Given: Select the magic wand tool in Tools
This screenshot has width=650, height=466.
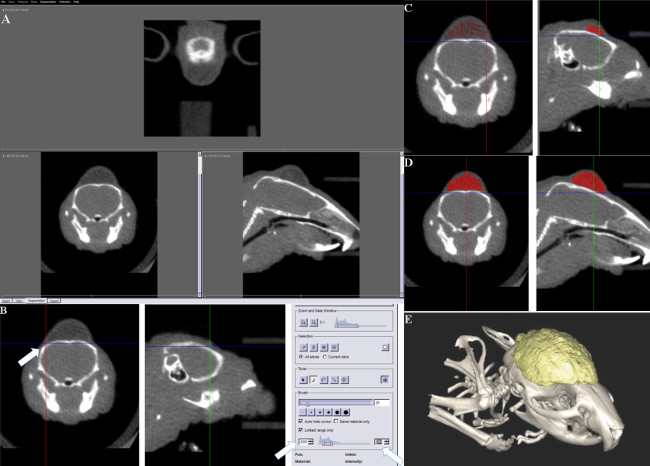Looking at the screenshot, I should click(335, 380).
